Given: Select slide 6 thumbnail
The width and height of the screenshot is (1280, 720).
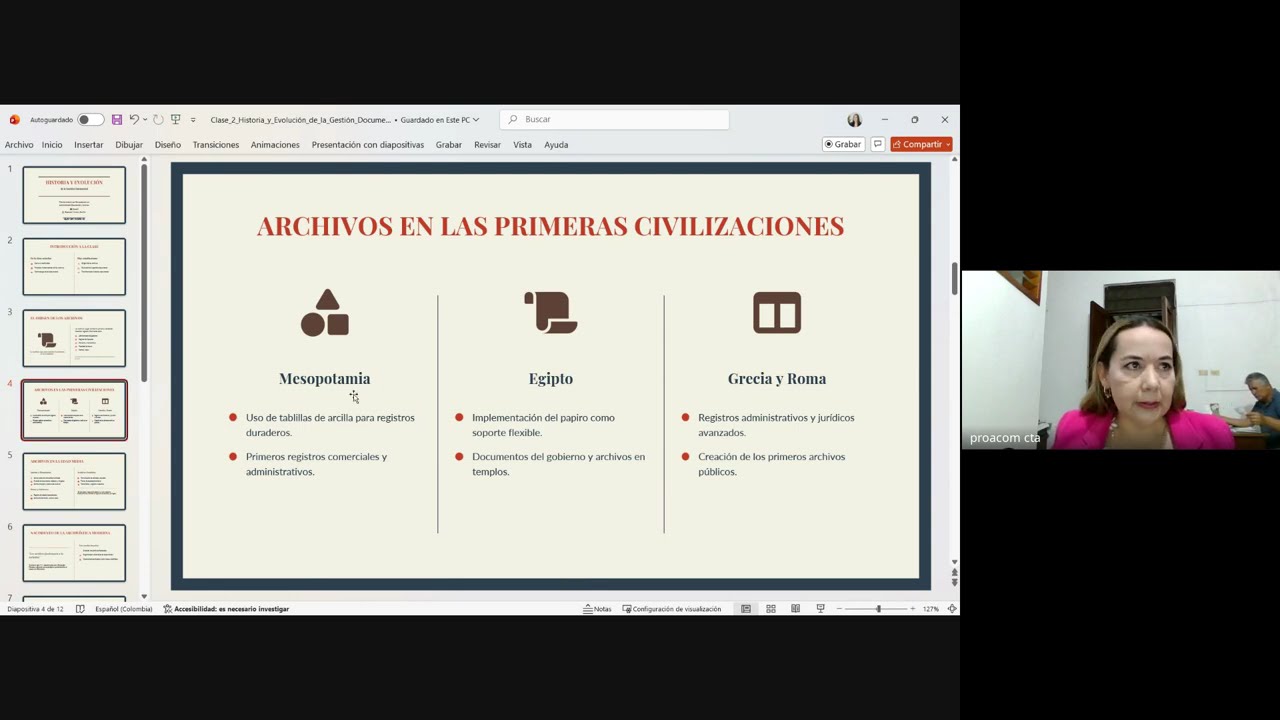Looking at the screenshot, I should [74, 553].
